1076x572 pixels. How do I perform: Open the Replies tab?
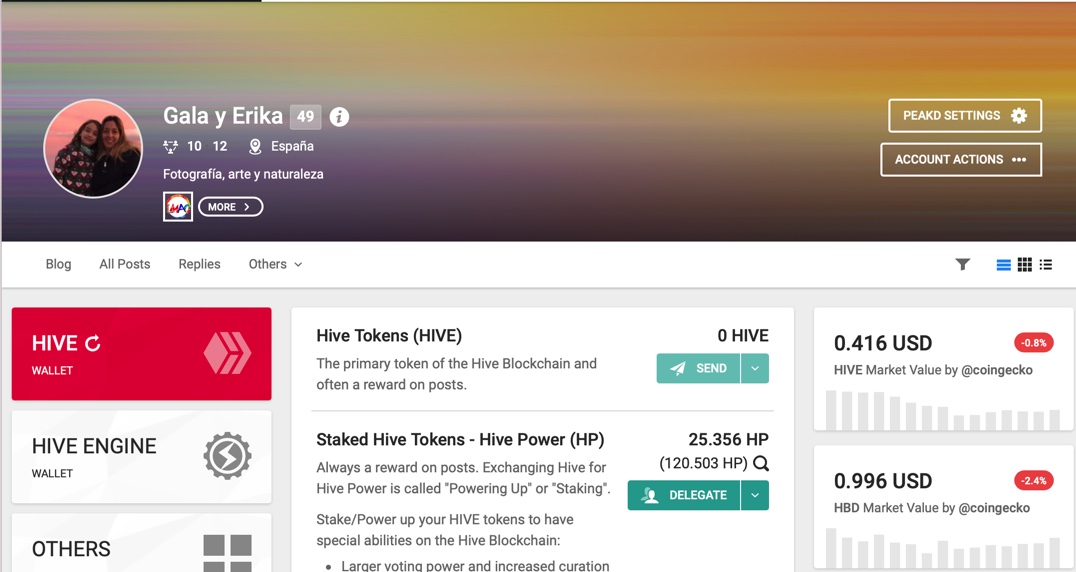point(200,264)
